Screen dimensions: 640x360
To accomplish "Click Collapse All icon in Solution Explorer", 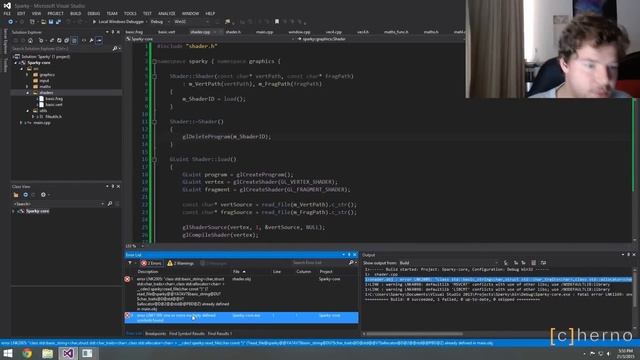I will [67, 40].
